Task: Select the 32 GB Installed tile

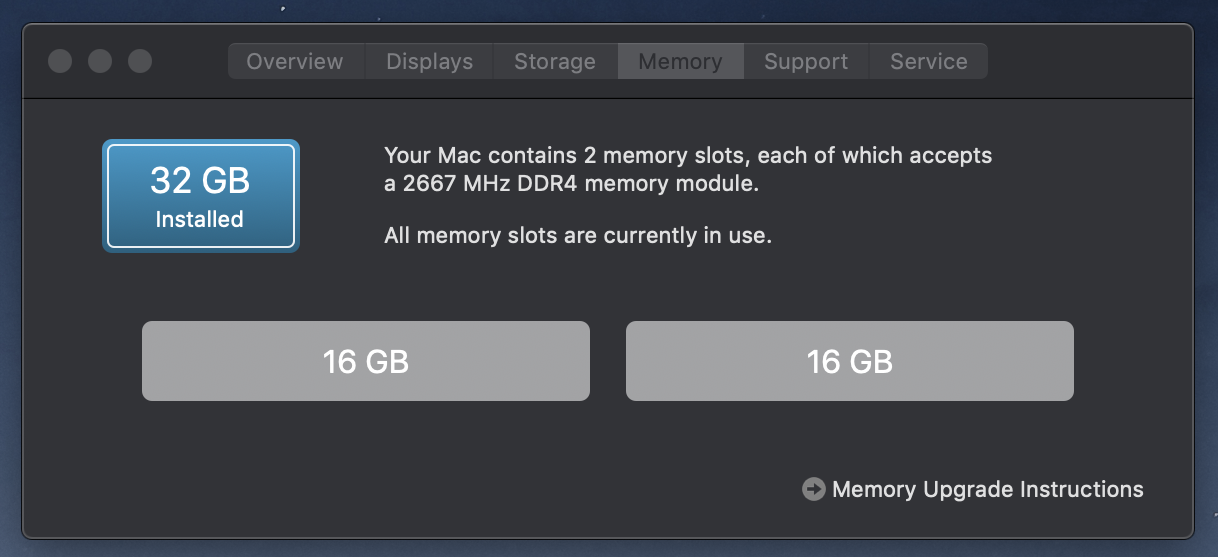Action: 200,195
